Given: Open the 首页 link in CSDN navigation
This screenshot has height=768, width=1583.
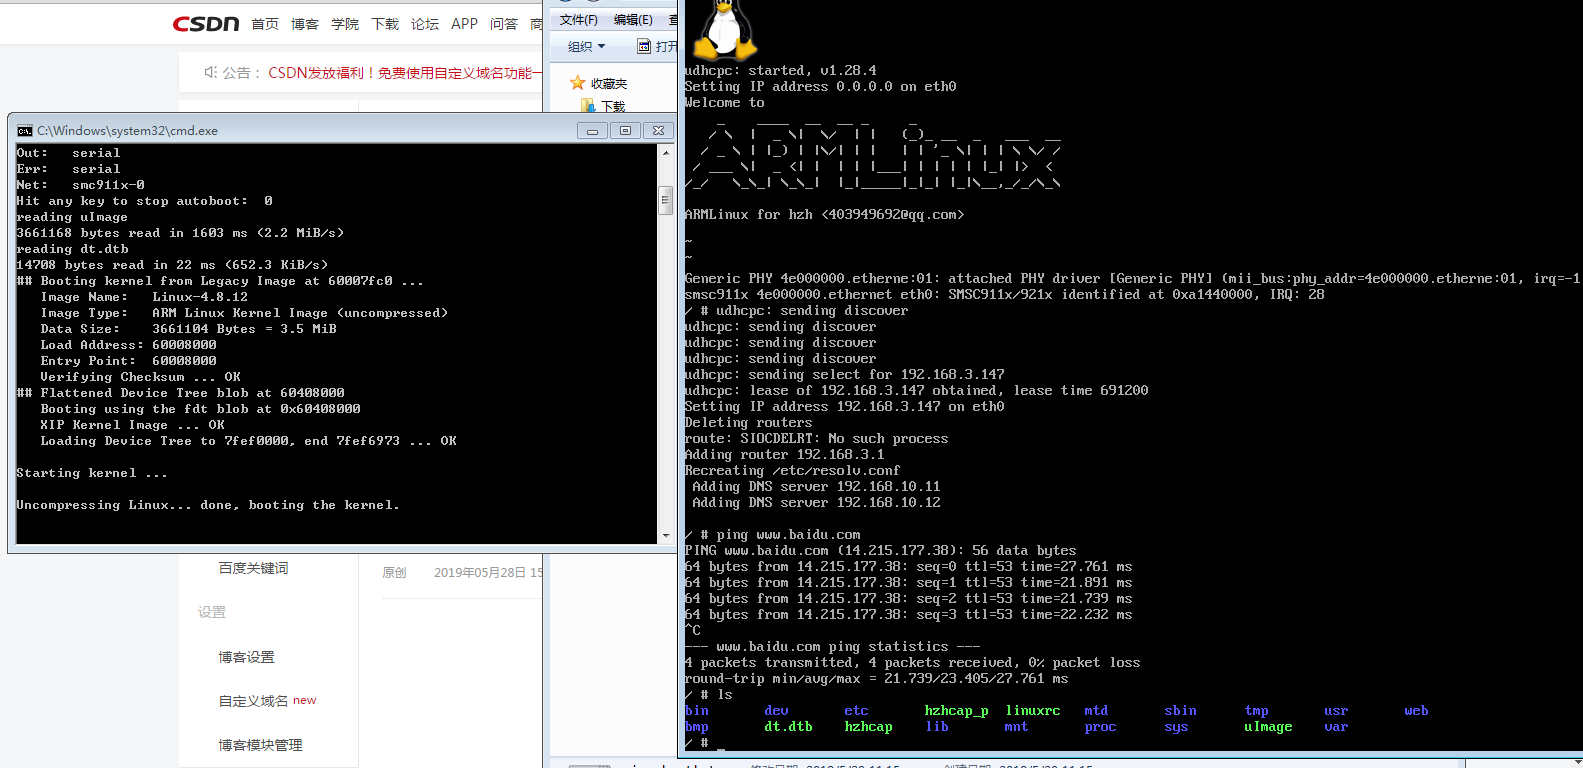Looking at the screenshot, I should (265, 24).
